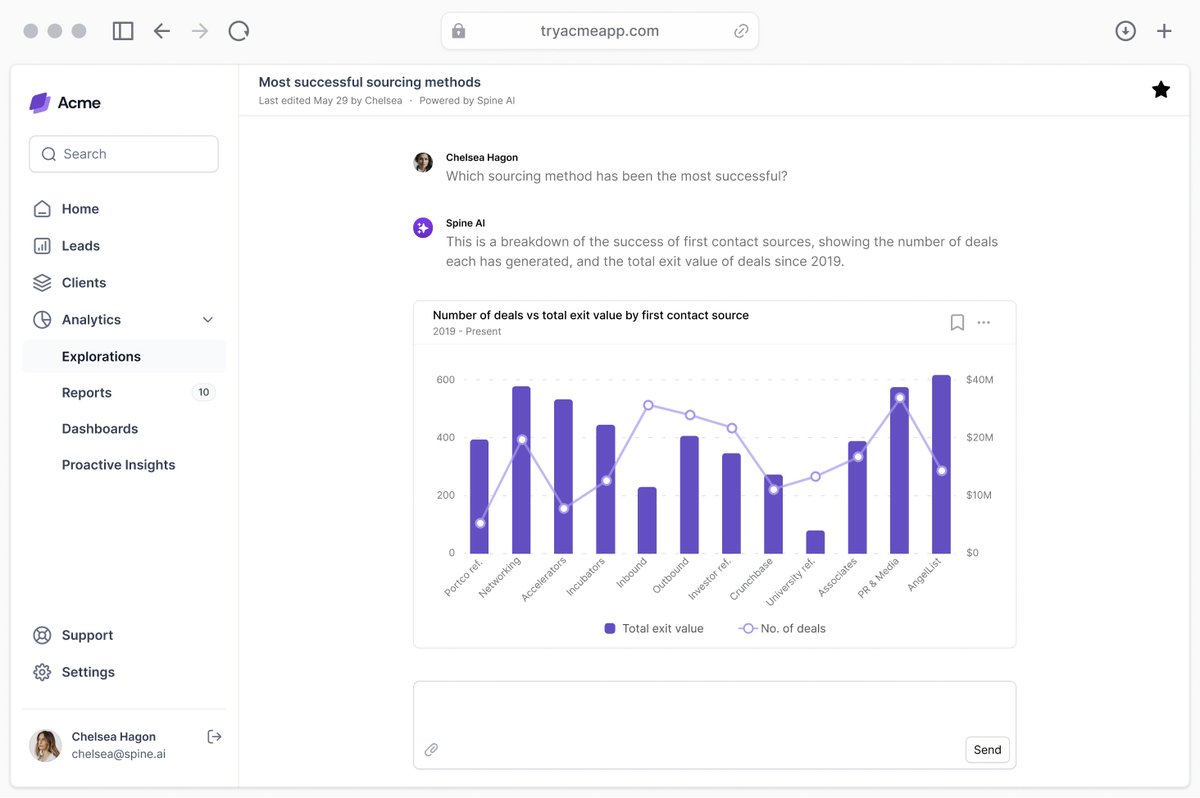Open browser downloads icon

point(1125,30)
